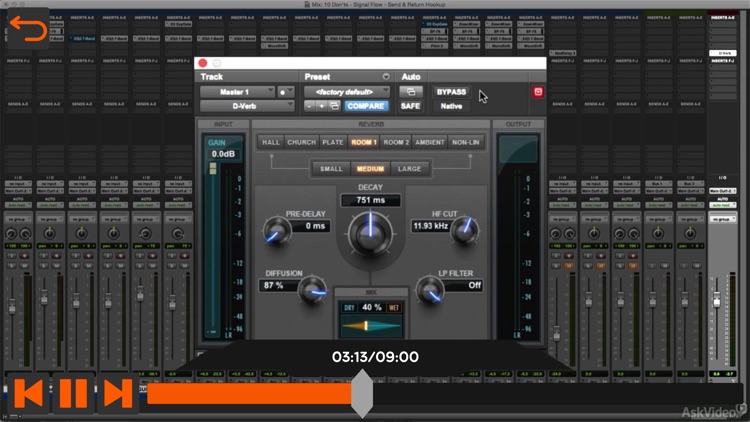This screenshot has width=750, height=422.
Task: Choose MEDIUM room size
Action: point(370,169)
